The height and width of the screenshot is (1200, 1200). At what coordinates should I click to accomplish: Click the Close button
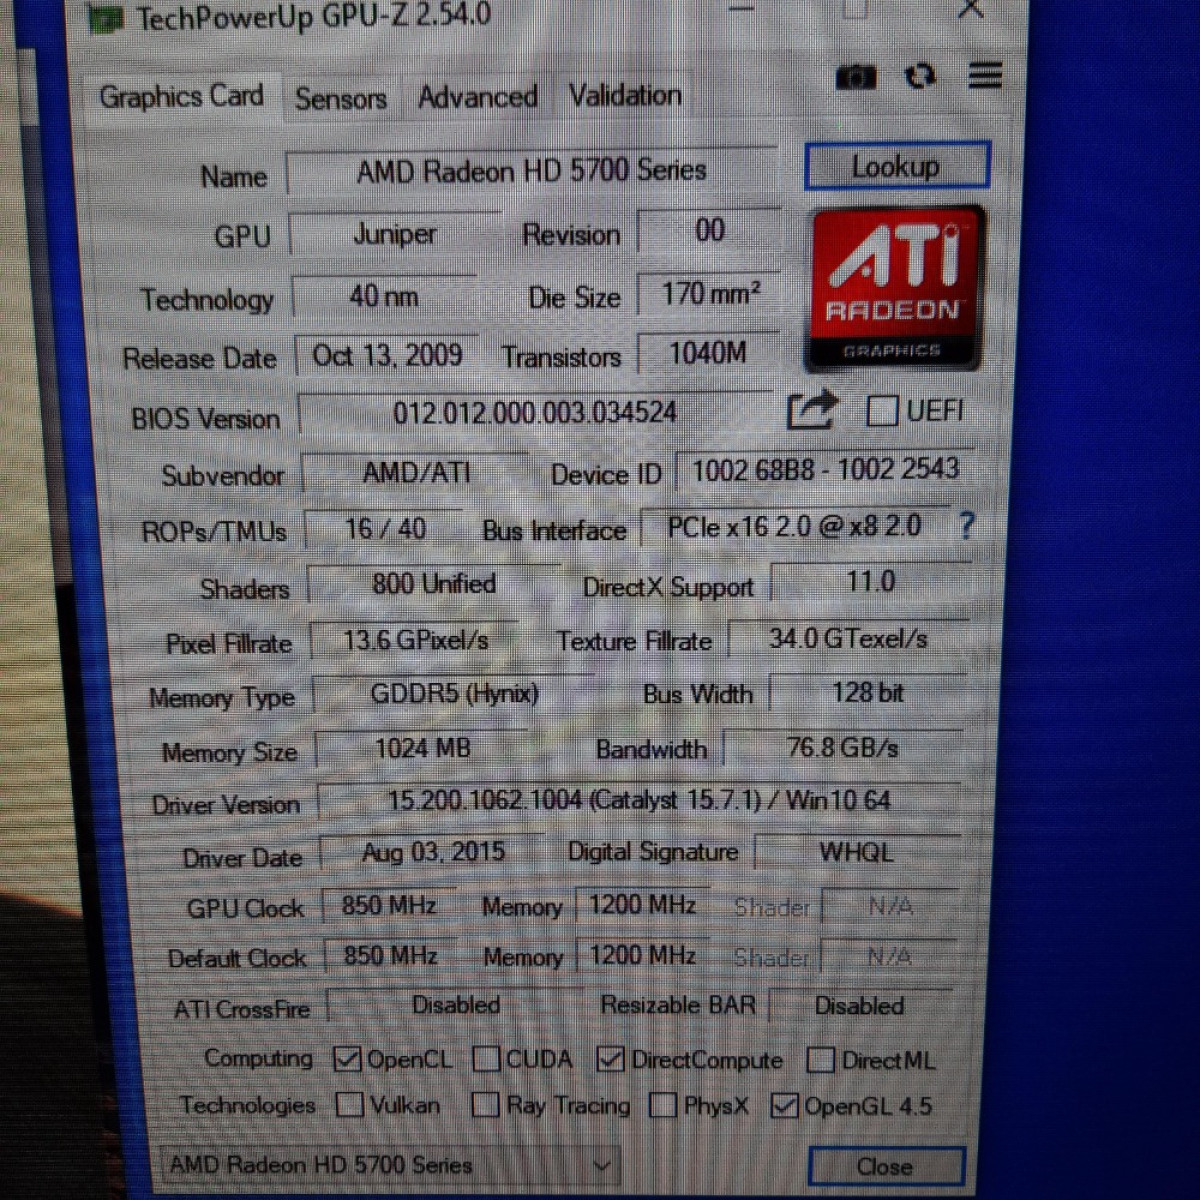(886, 1166)
